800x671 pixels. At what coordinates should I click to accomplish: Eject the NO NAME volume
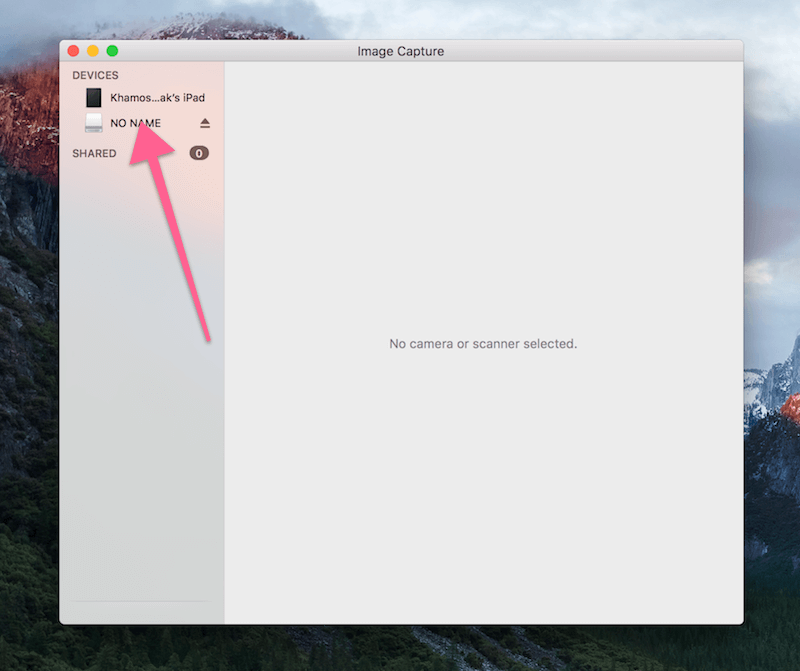pos(205,123)
